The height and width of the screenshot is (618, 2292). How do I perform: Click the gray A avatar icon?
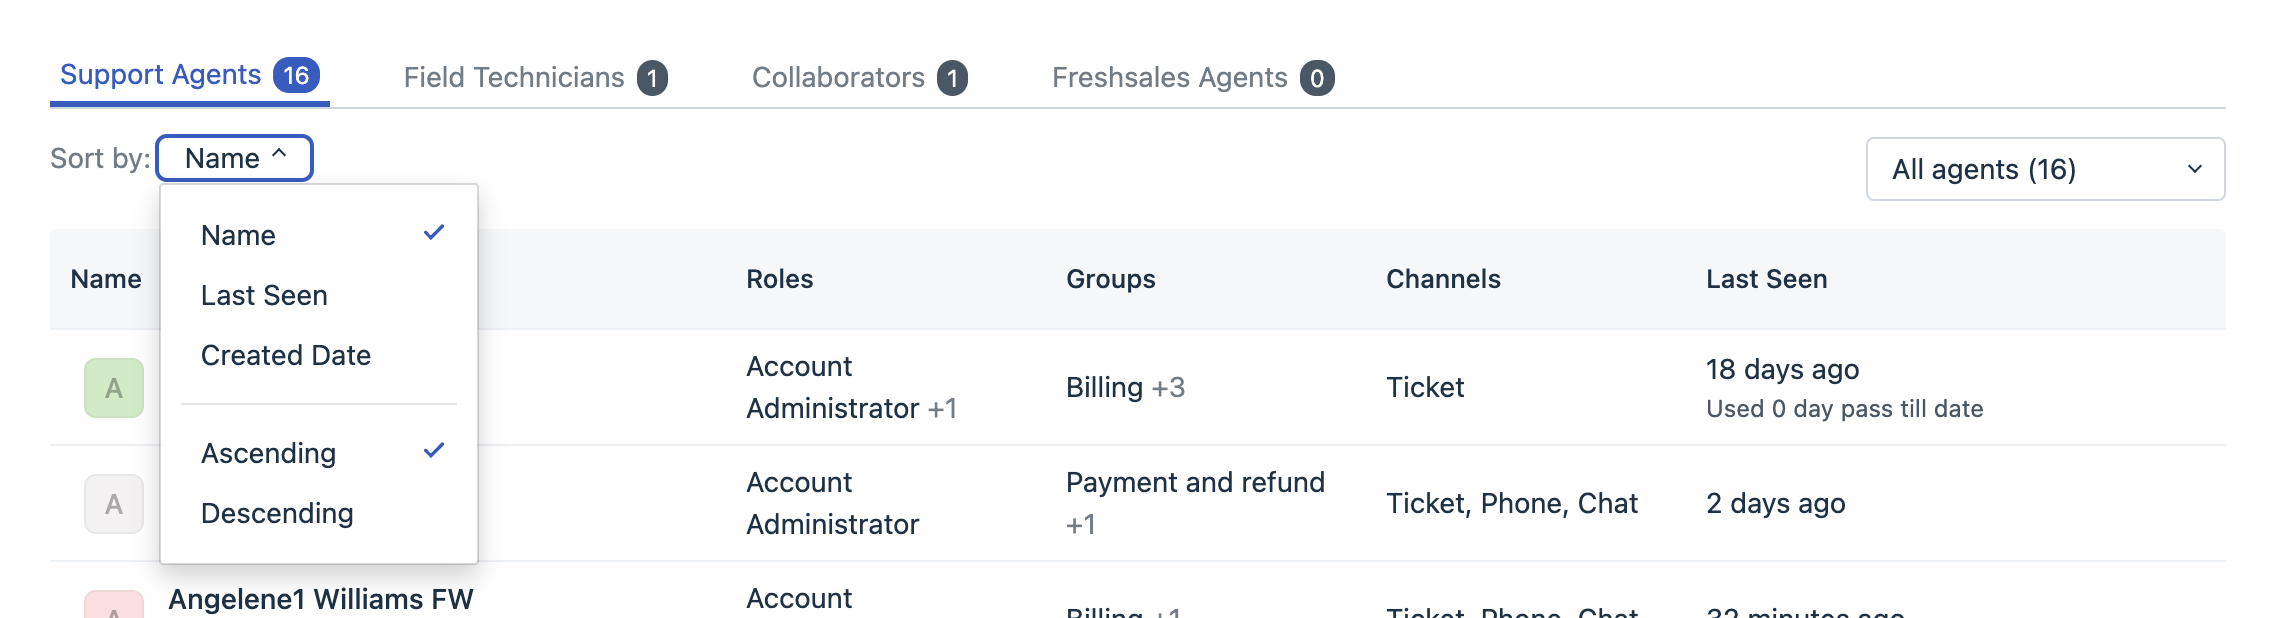click(114, 504)
